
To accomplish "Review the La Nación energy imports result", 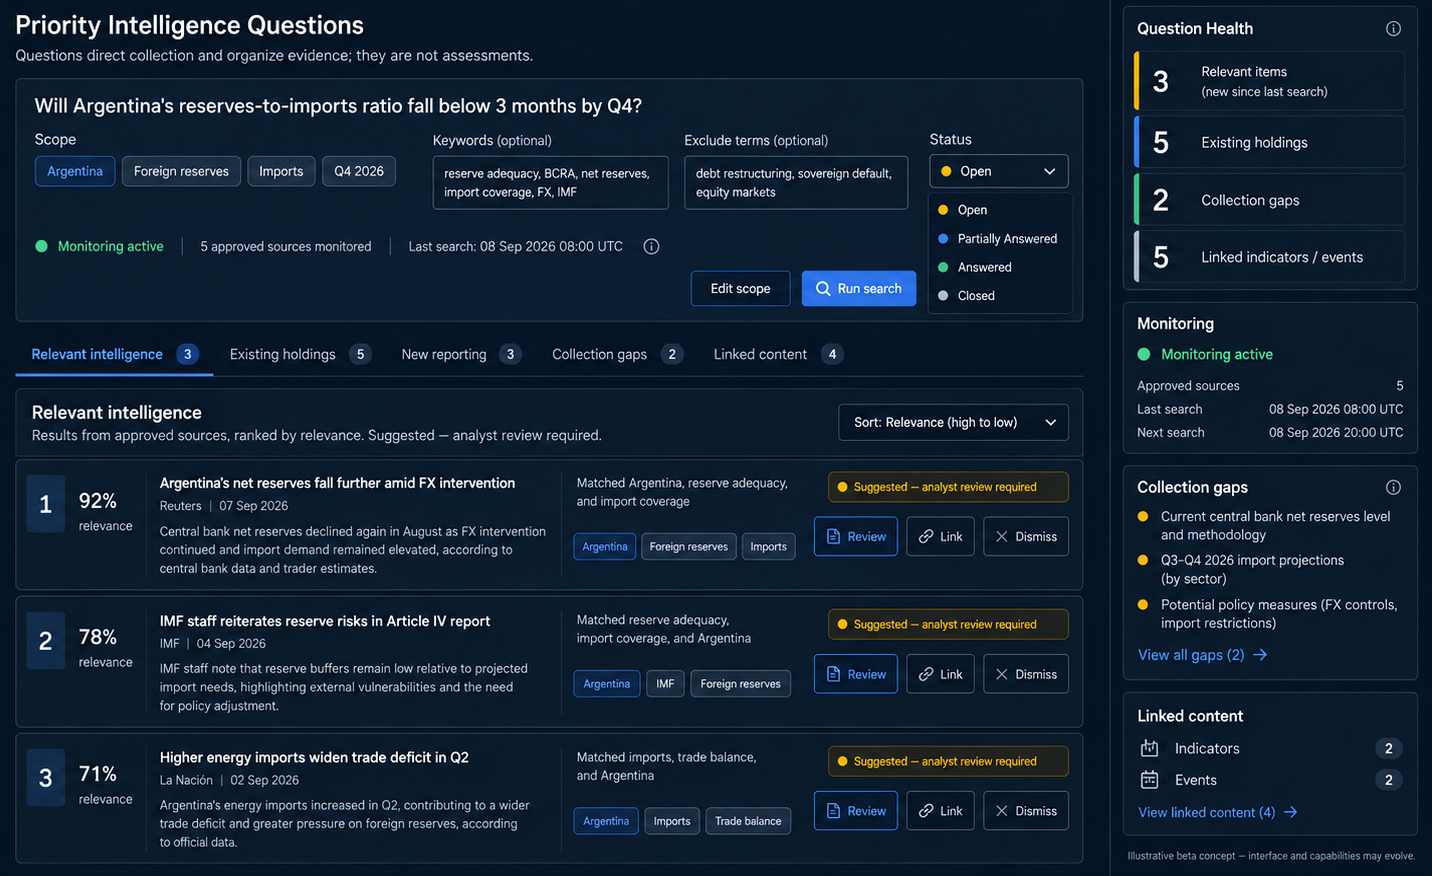I will 856,811.
